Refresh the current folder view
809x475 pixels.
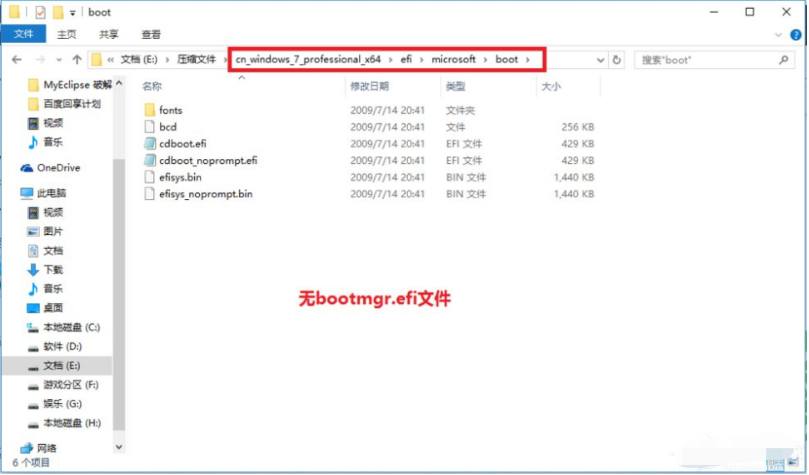point(615,59)
